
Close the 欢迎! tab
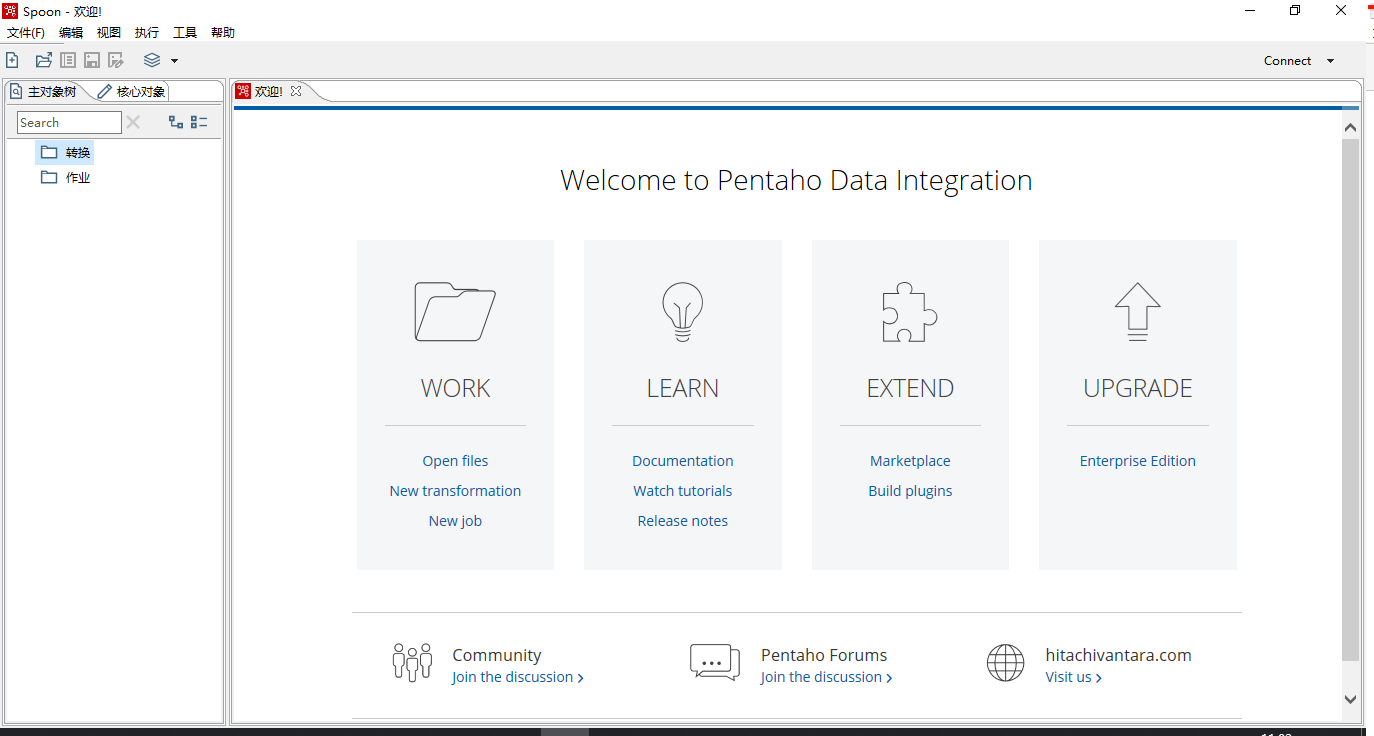[x=296, y=91]
